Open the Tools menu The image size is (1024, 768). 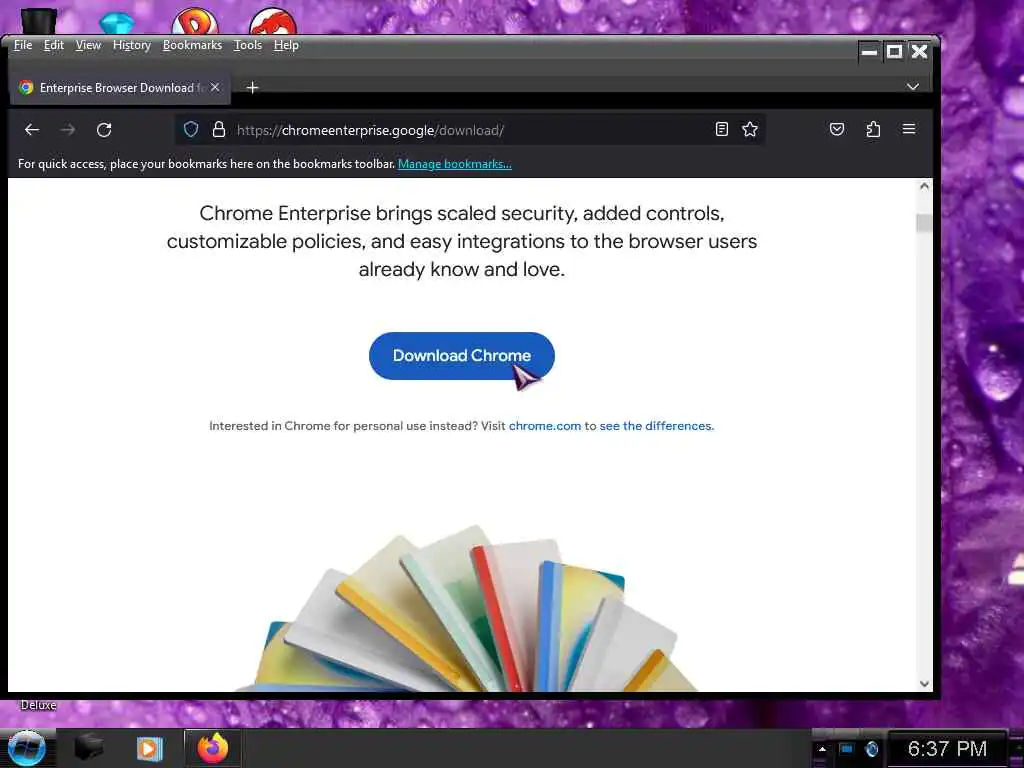[248, 45]
